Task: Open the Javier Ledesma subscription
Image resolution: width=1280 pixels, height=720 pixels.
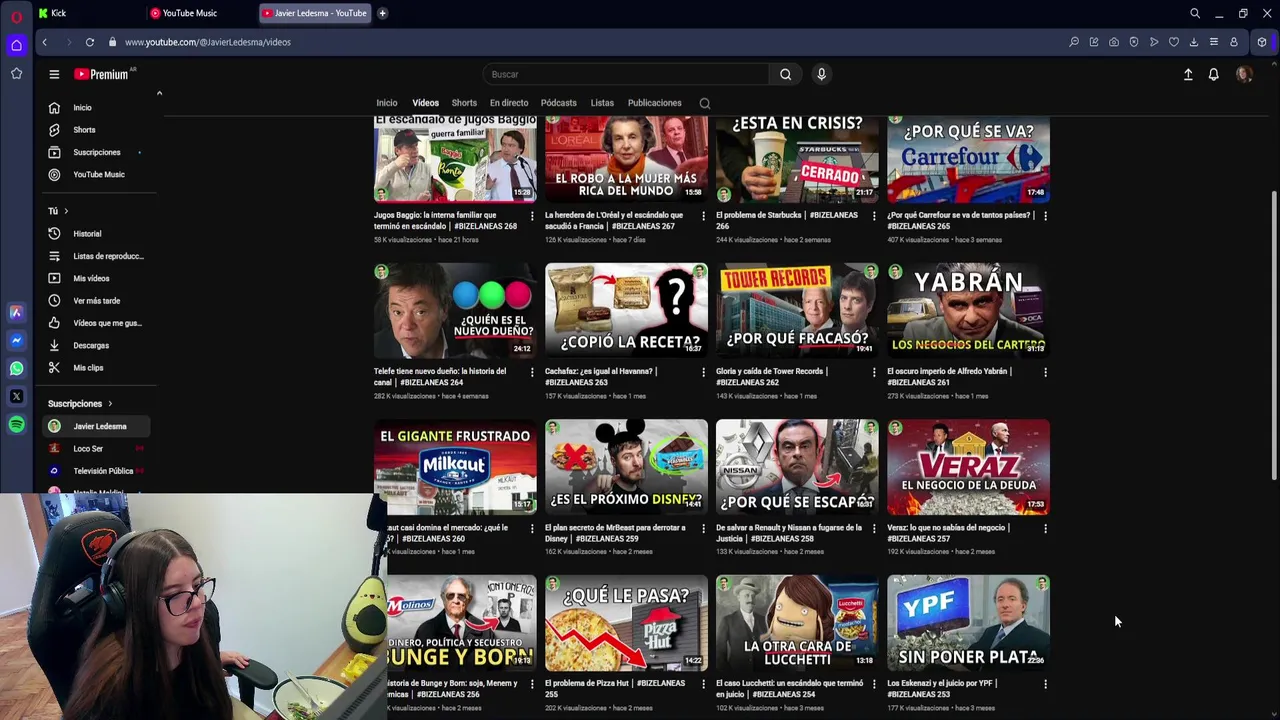Action: pyautogui.click(x=97, y=427)
